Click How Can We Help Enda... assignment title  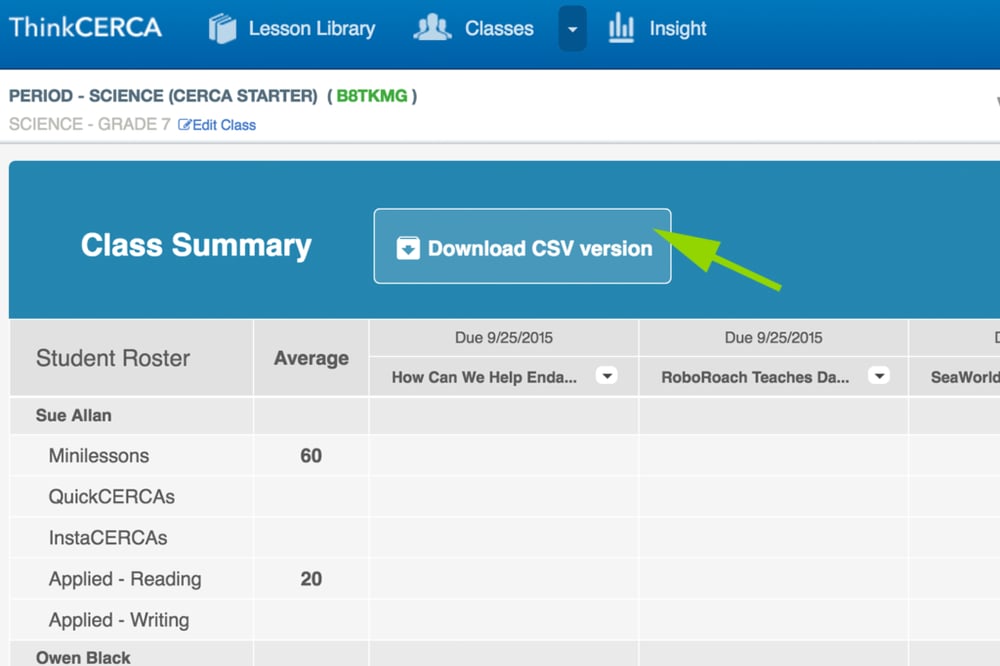(484, 378)
